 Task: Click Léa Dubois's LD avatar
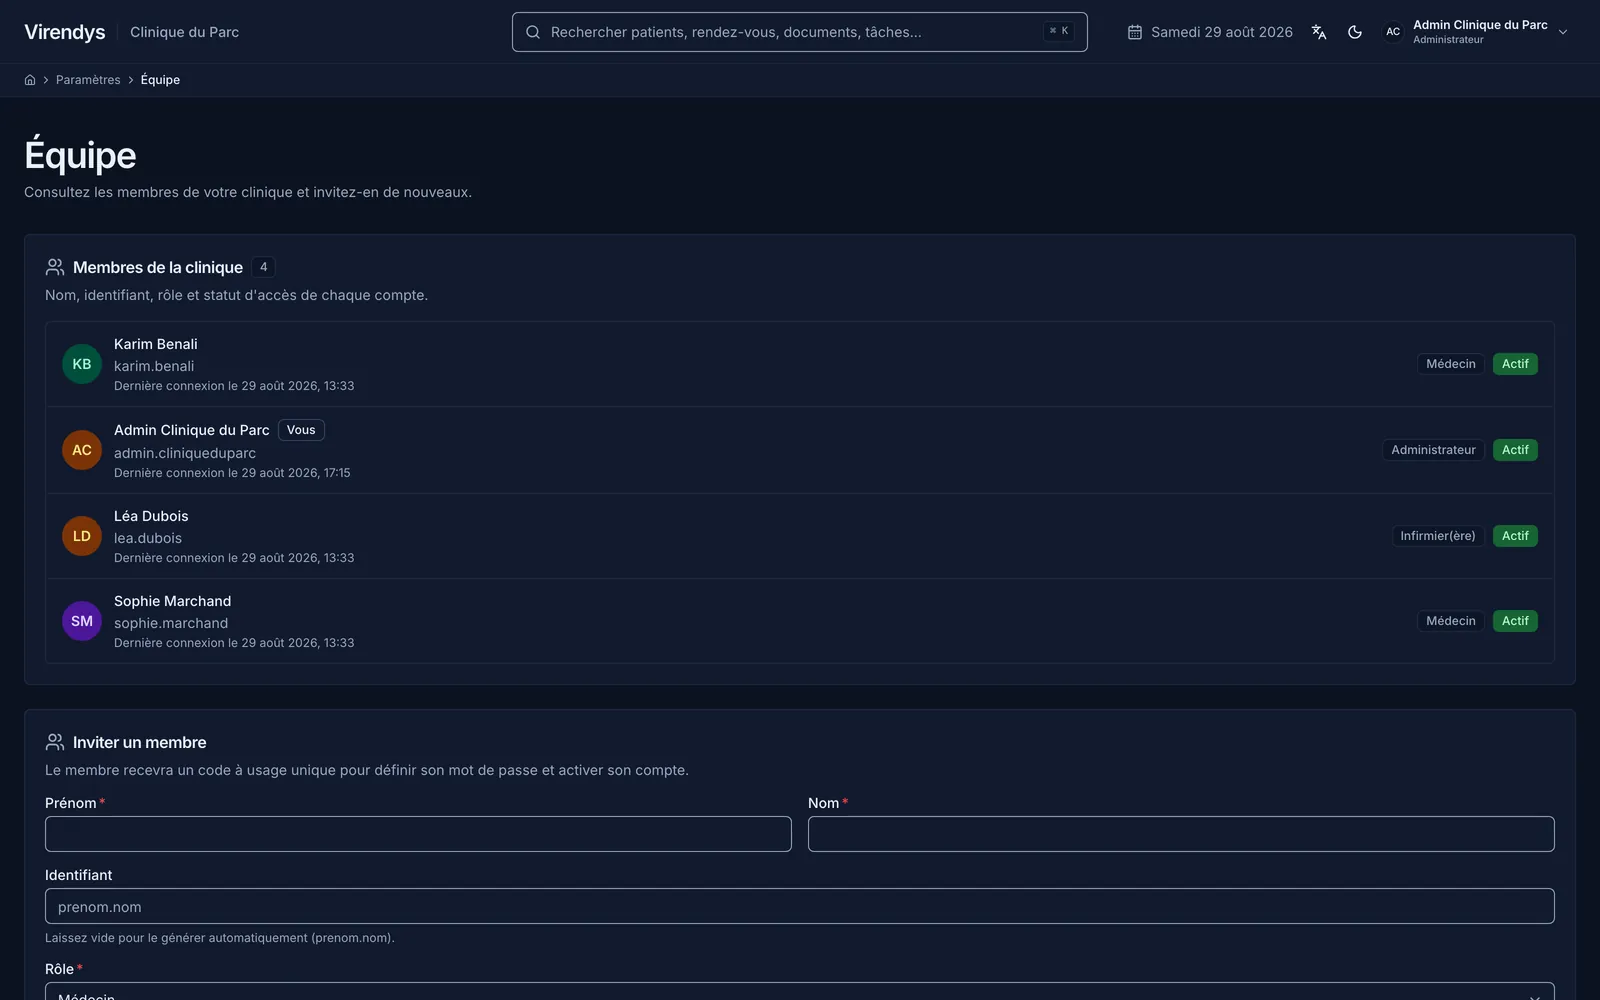tap(82, 536)
